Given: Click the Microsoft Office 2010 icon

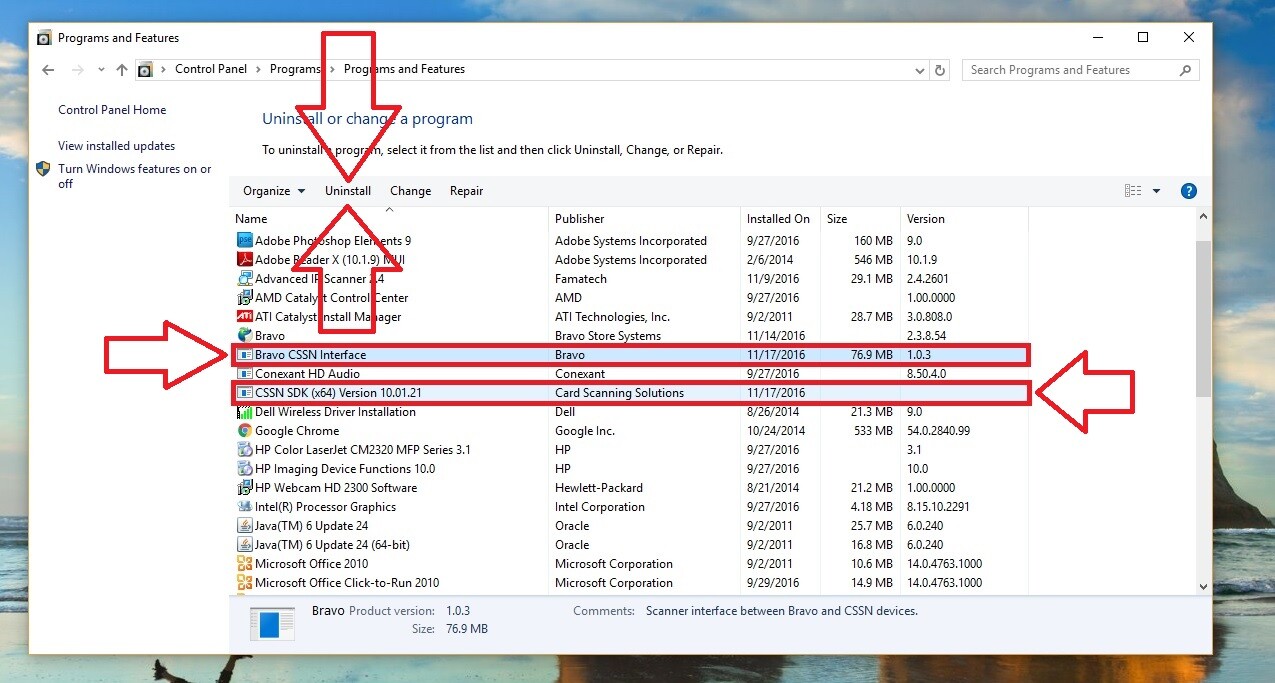Looking at the screenshot, I should (x=244, y=564).
